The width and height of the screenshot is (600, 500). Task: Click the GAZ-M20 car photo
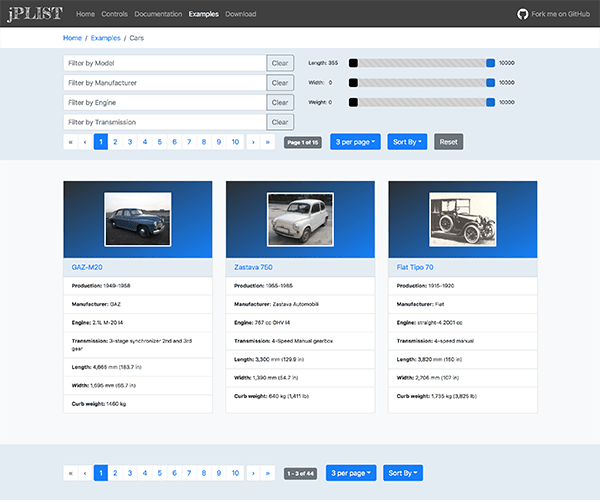(138, 219)
